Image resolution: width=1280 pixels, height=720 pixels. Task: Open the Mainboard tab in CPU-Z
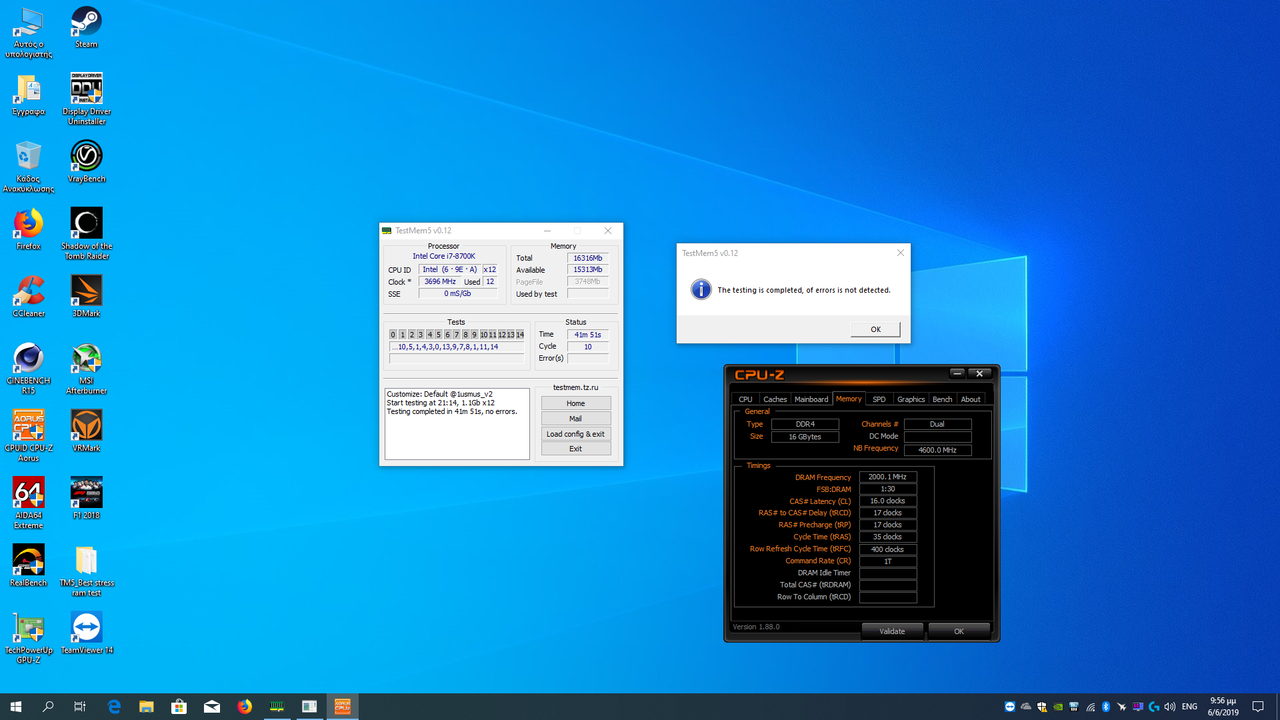point(811,399)
